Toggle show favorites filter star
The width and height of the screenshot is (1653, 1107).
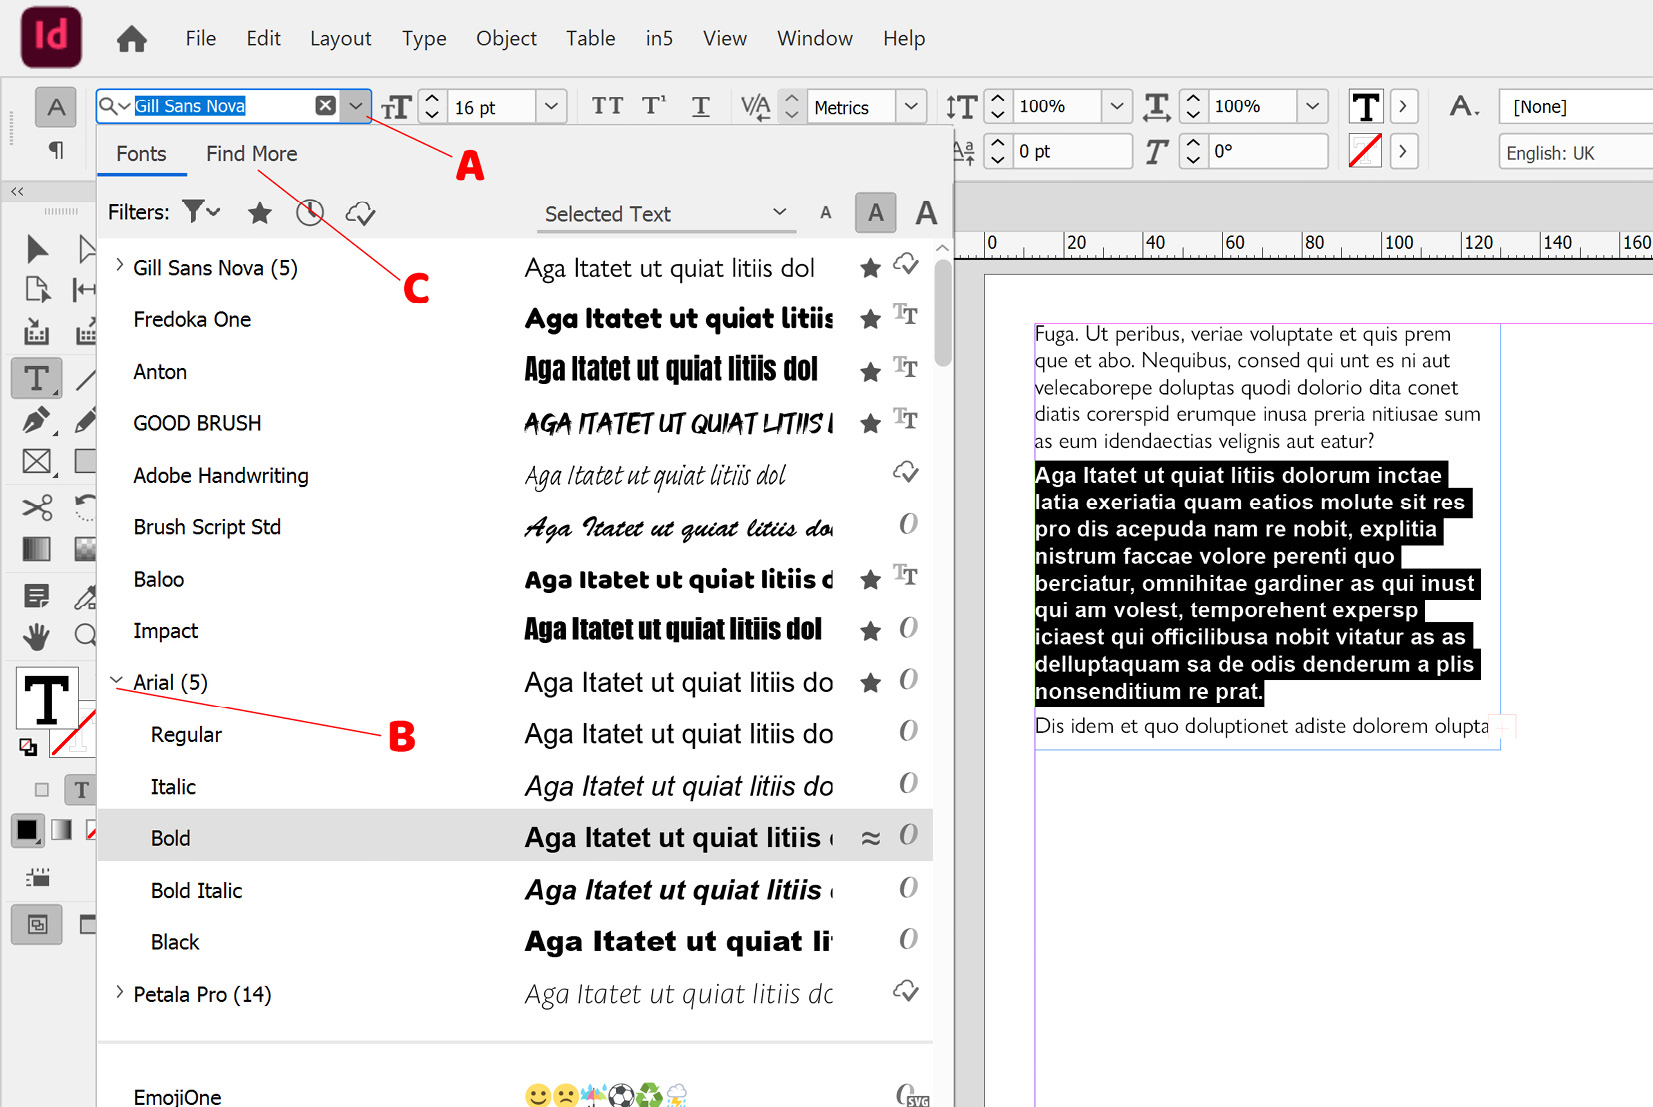pyautogui.click(x=260, y=212)
